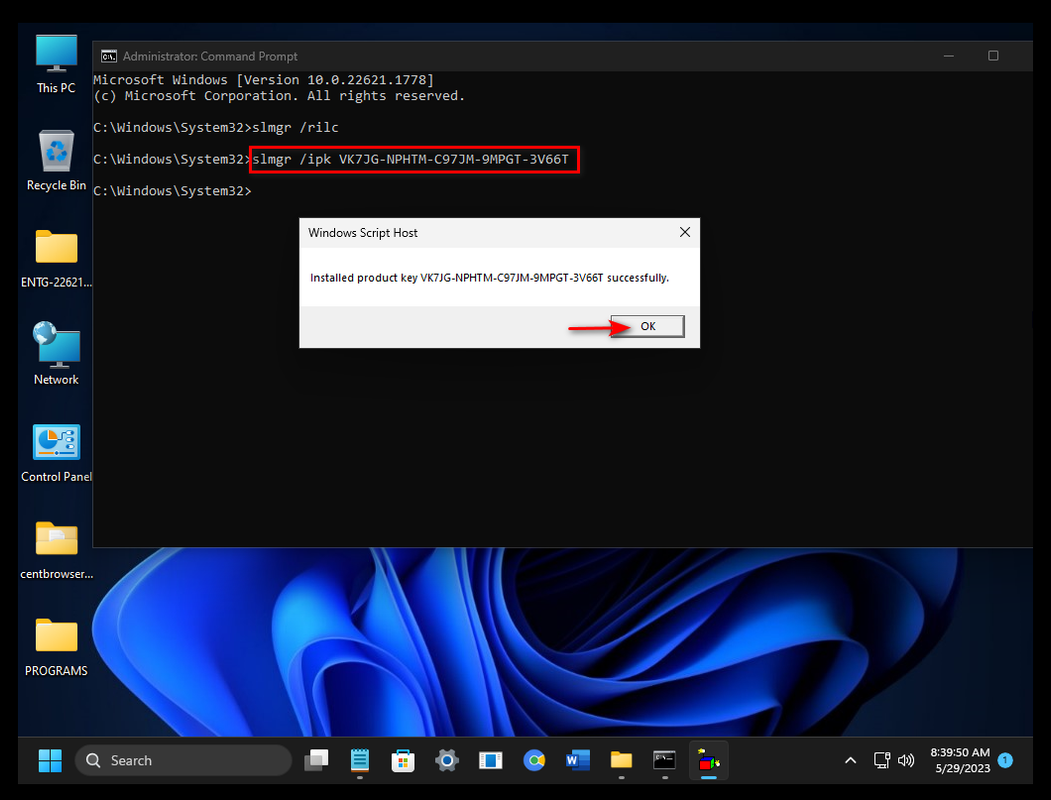Viewport: 1051px width, 800px height.
Task: Open Microsoft Store from taskbar
Action: click(x=403, y=760)
